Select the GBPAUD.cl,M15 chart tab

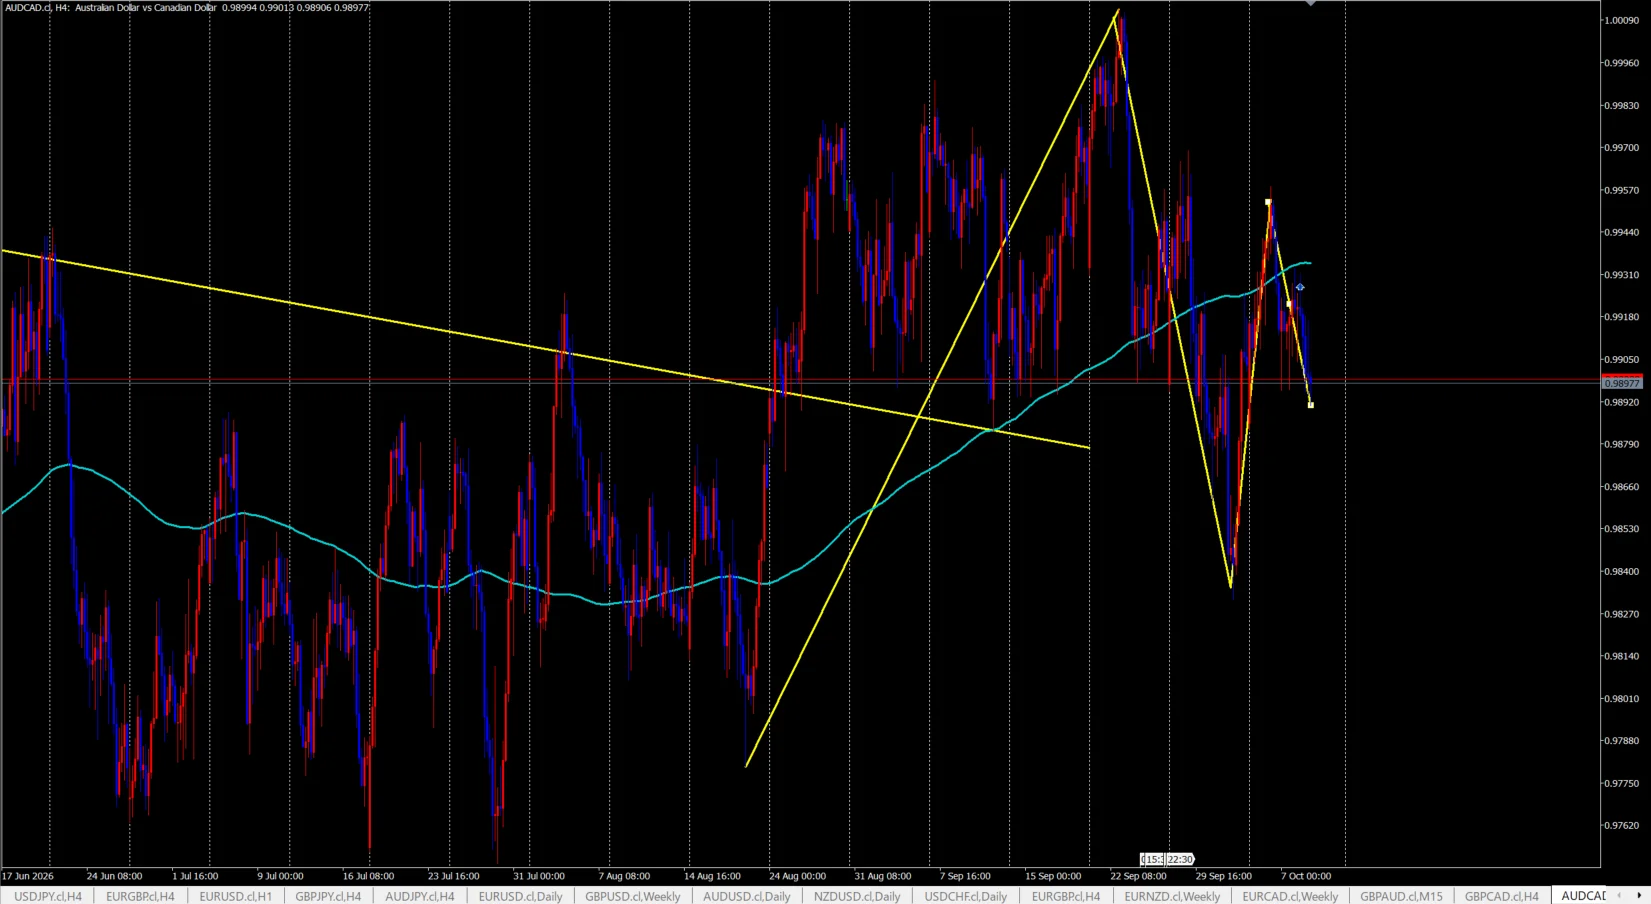1401,896
